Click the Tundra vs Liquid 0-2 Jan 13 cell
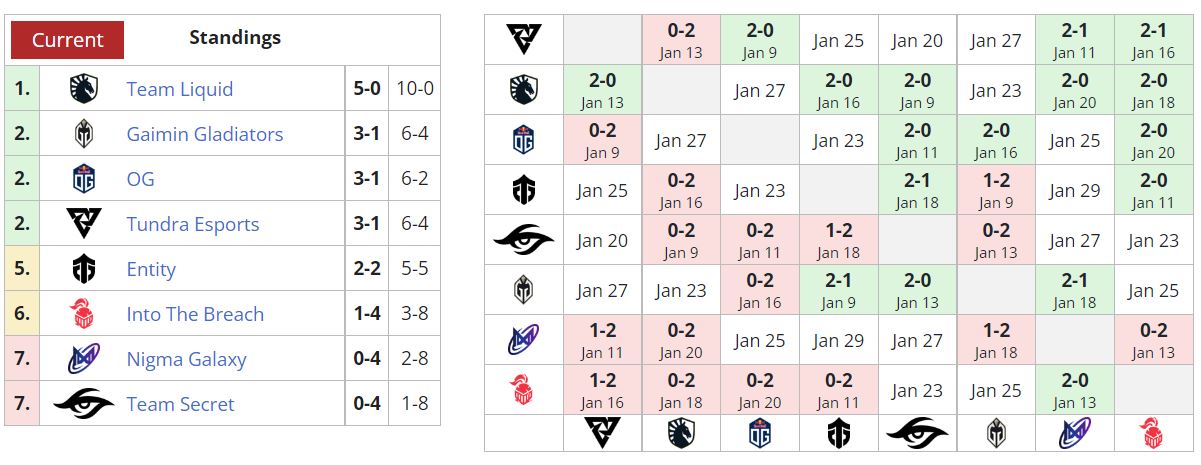 (x=681, y=40)
